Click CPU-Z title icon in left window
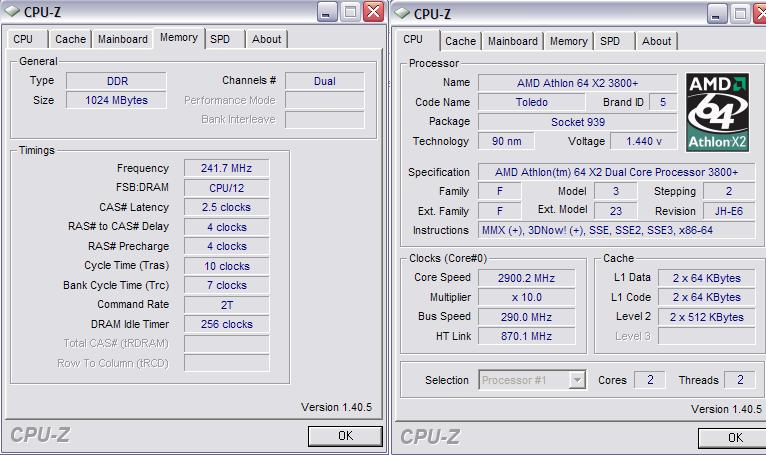The width and height of the screenshot is (766, 455). [x=12, y=12]
